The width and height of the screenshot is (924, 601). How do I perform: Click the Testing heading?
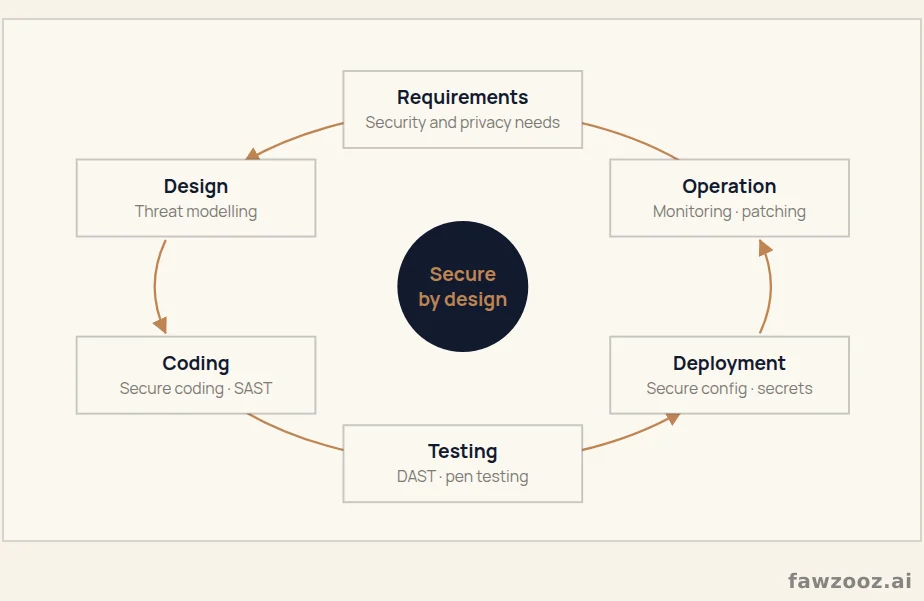pyautogui.click(x=463, y=451)
